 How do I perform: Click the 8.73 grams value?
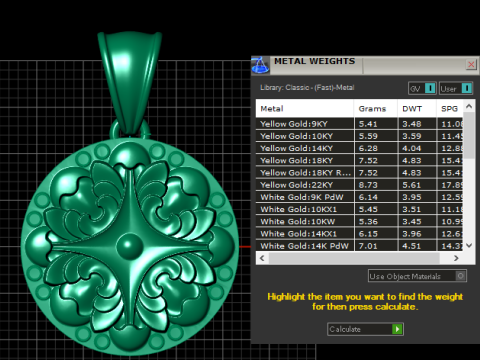[x=368, y=185]
